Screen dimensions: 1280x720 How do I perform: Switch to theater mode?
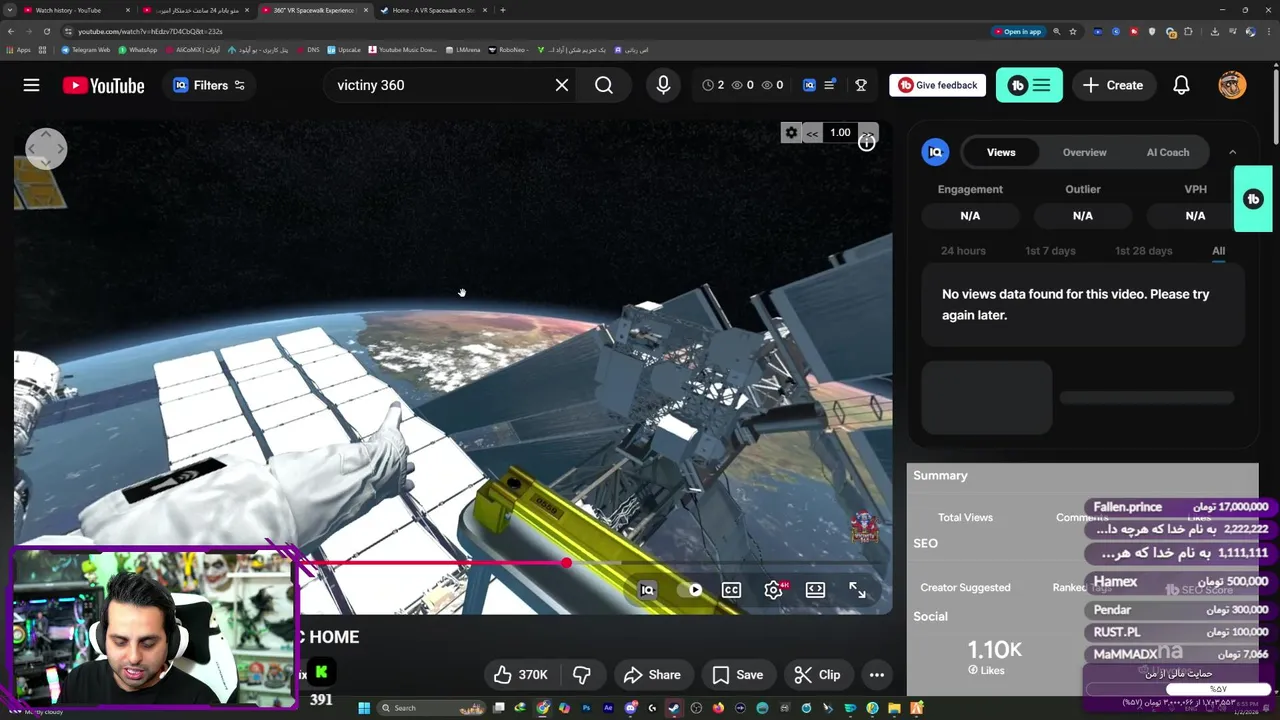point(815,590)
